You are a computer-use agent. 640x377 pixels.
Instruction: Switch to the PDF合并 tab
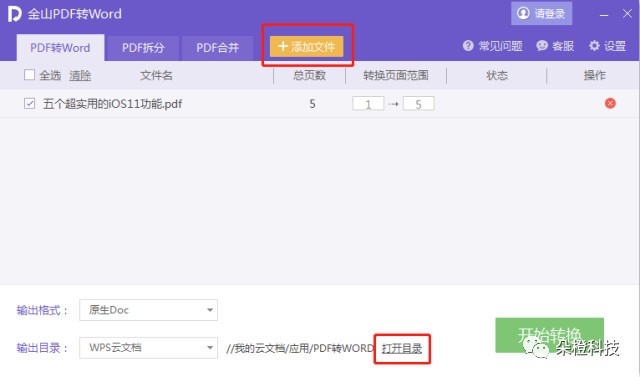[217, 48]
